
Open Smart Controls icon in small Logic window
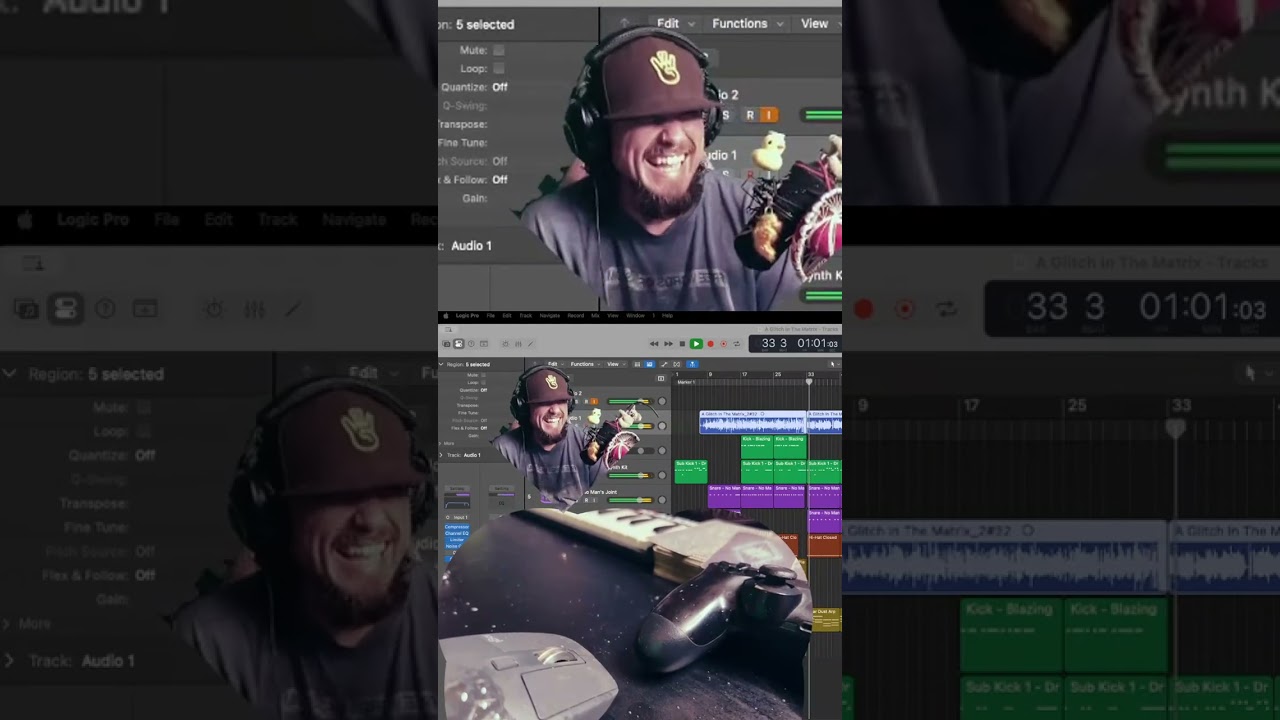coord(505,343)
